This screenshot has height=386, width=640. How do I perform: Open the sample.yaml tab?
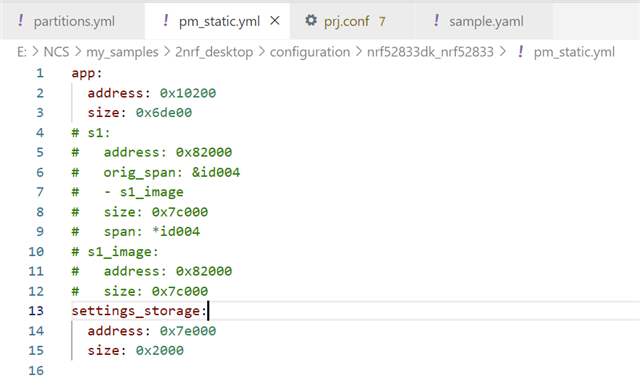484,21
